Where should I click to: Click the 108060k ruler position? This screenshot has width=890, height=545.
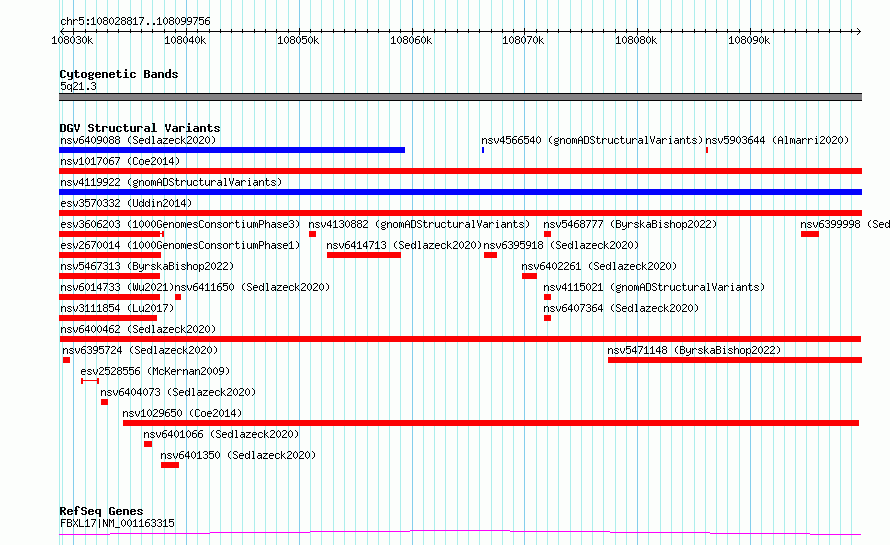(411, 40)
